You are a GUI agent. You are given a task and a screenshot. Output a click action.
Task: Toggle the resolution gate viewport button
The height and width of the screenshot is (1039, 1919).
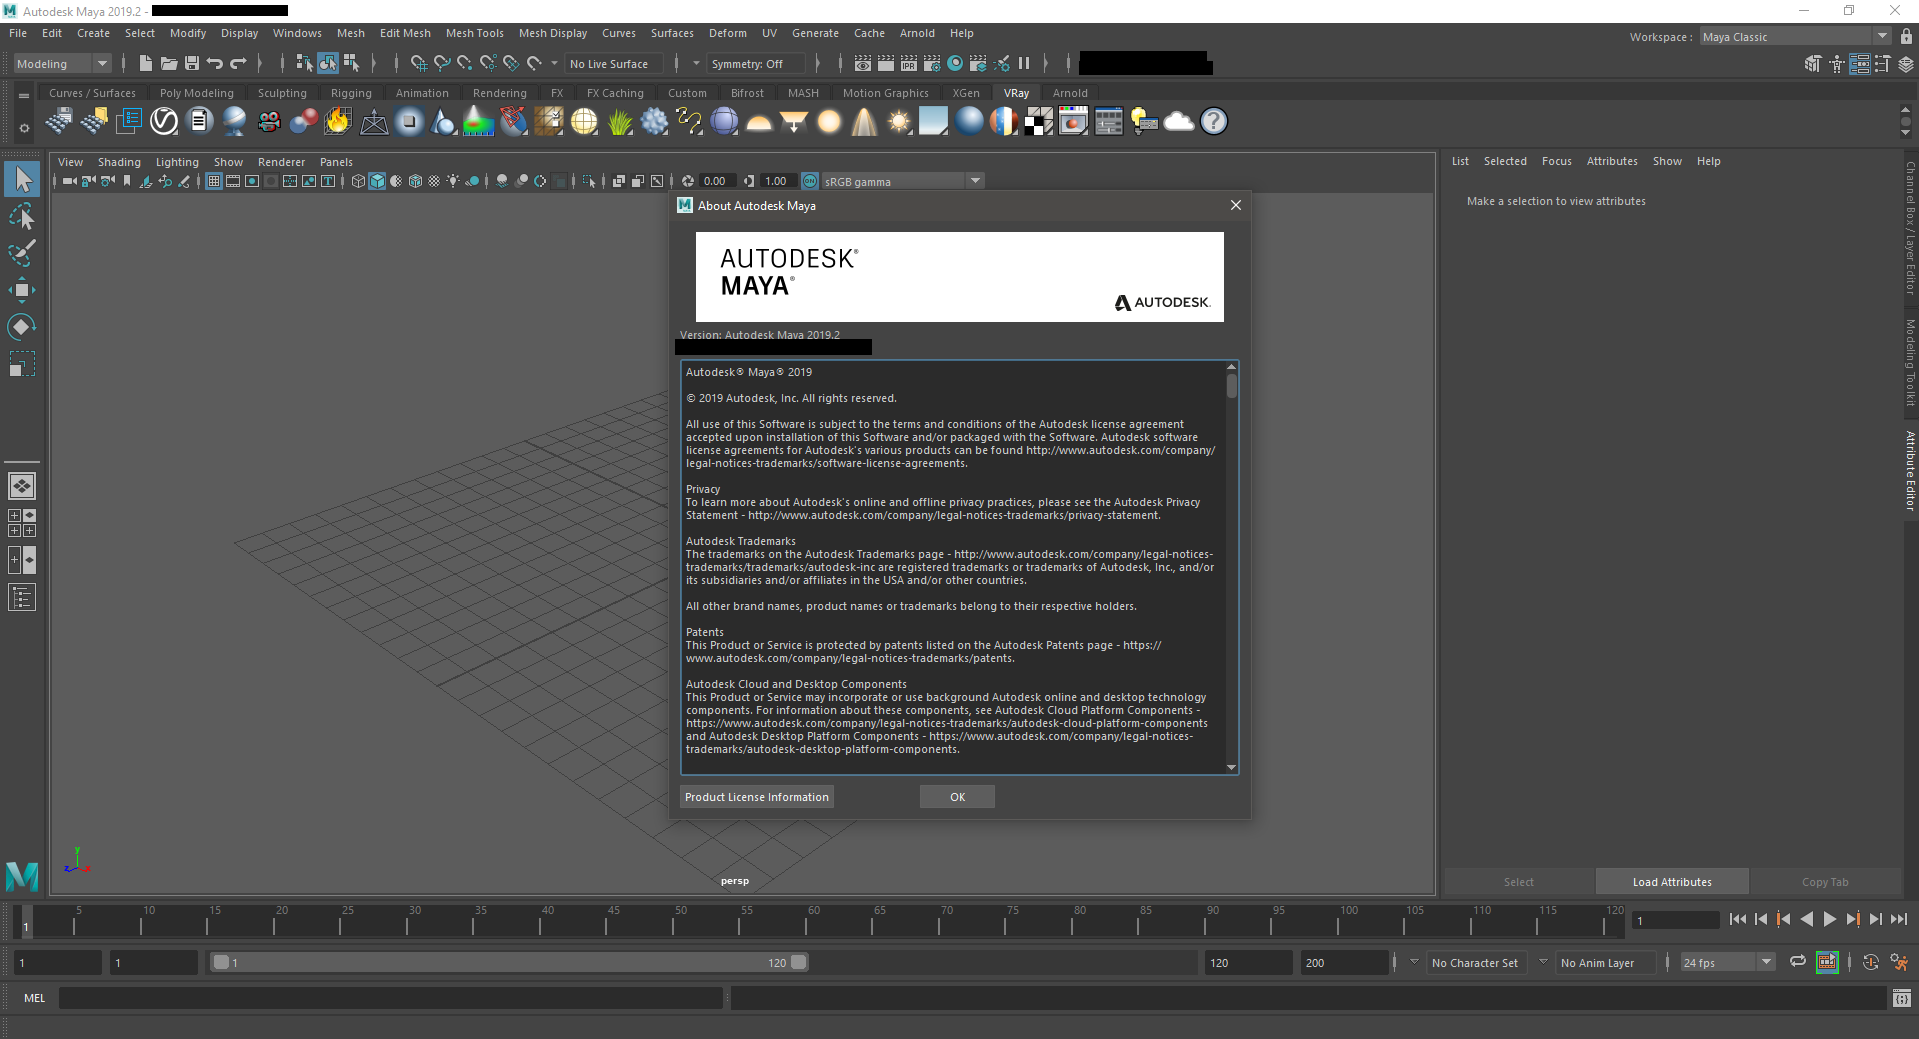(252, 181)
